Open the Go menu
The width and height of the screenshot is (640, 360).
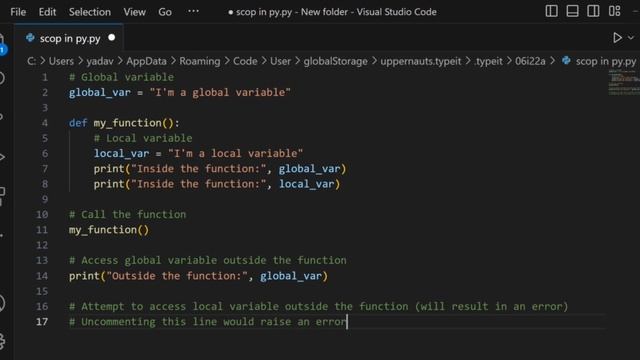[x=165, y=12]
